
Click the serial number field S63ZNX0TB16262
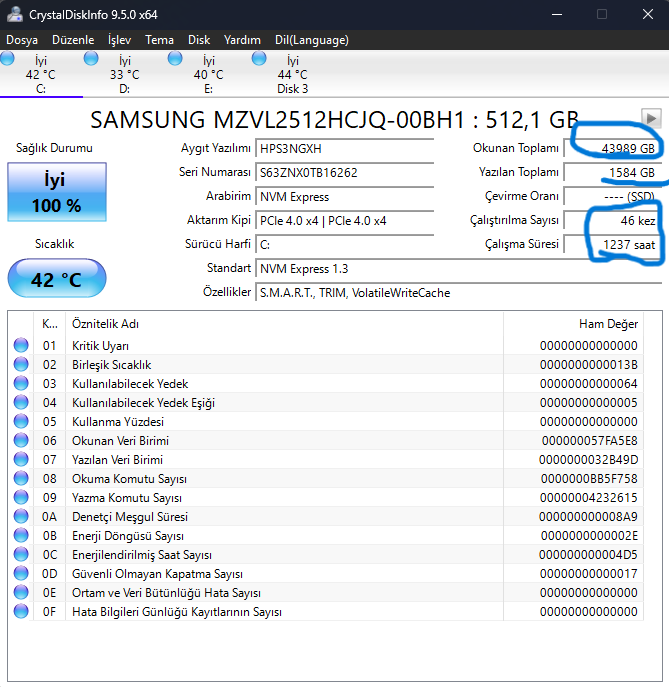coord(344,173)
